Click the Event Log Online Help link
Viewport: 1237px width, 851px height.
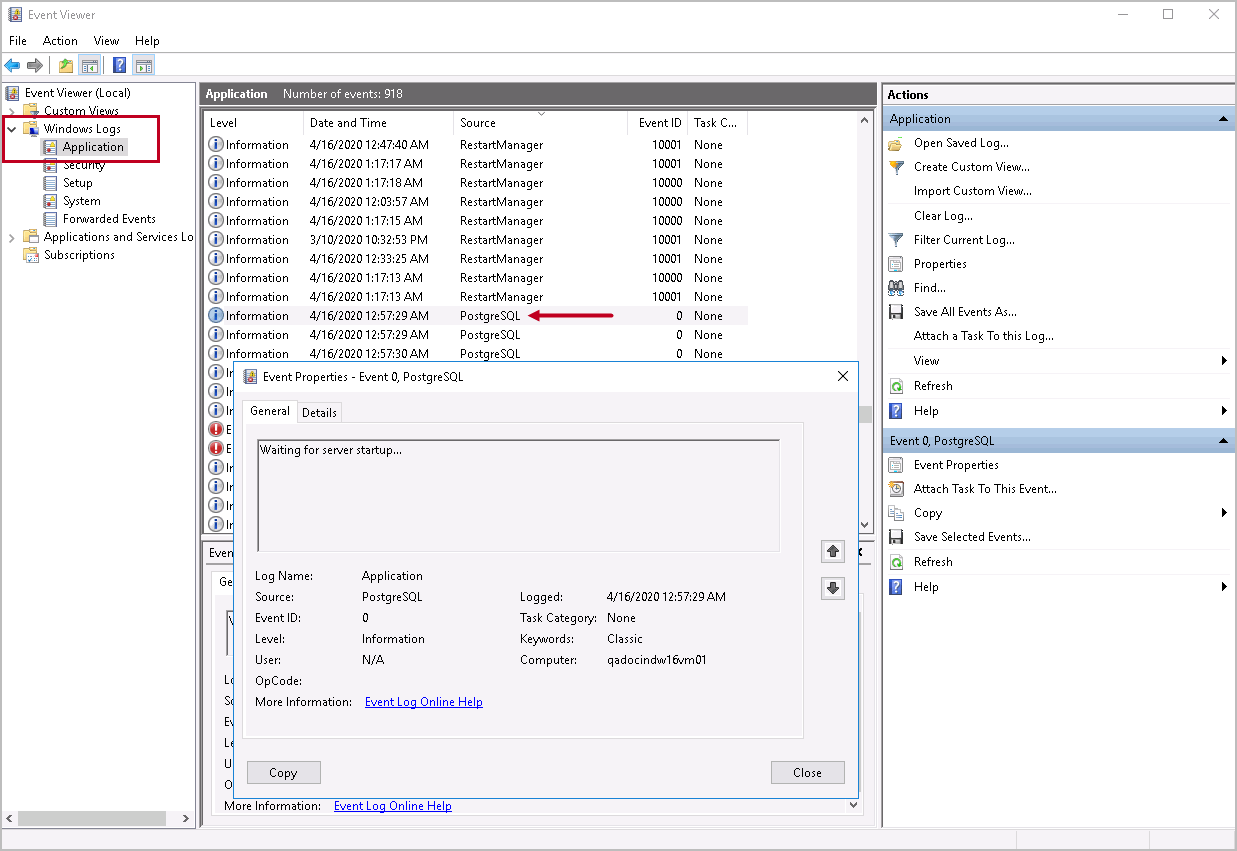pos(423,701)
